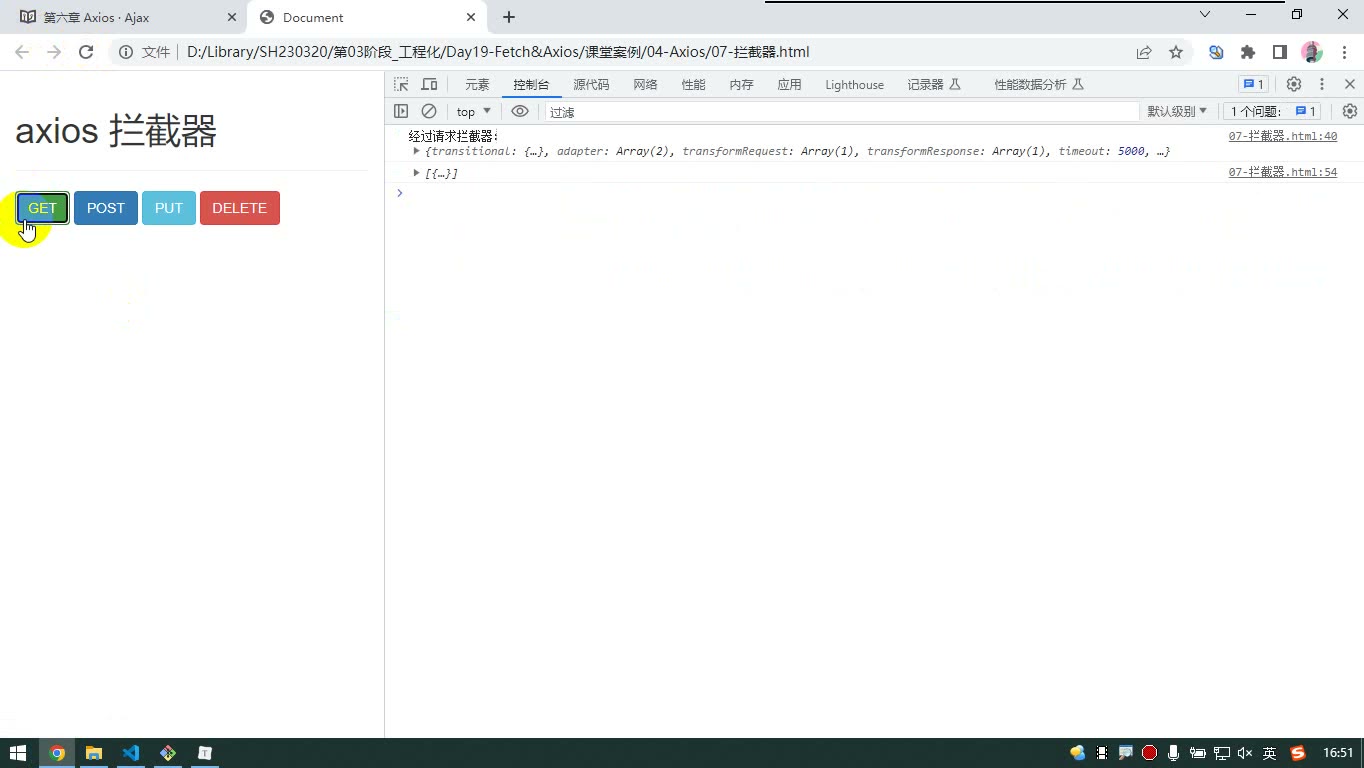Open DevTools settings gear in tab bar
Screen dimensions: 1364x768
(1294, 85)
